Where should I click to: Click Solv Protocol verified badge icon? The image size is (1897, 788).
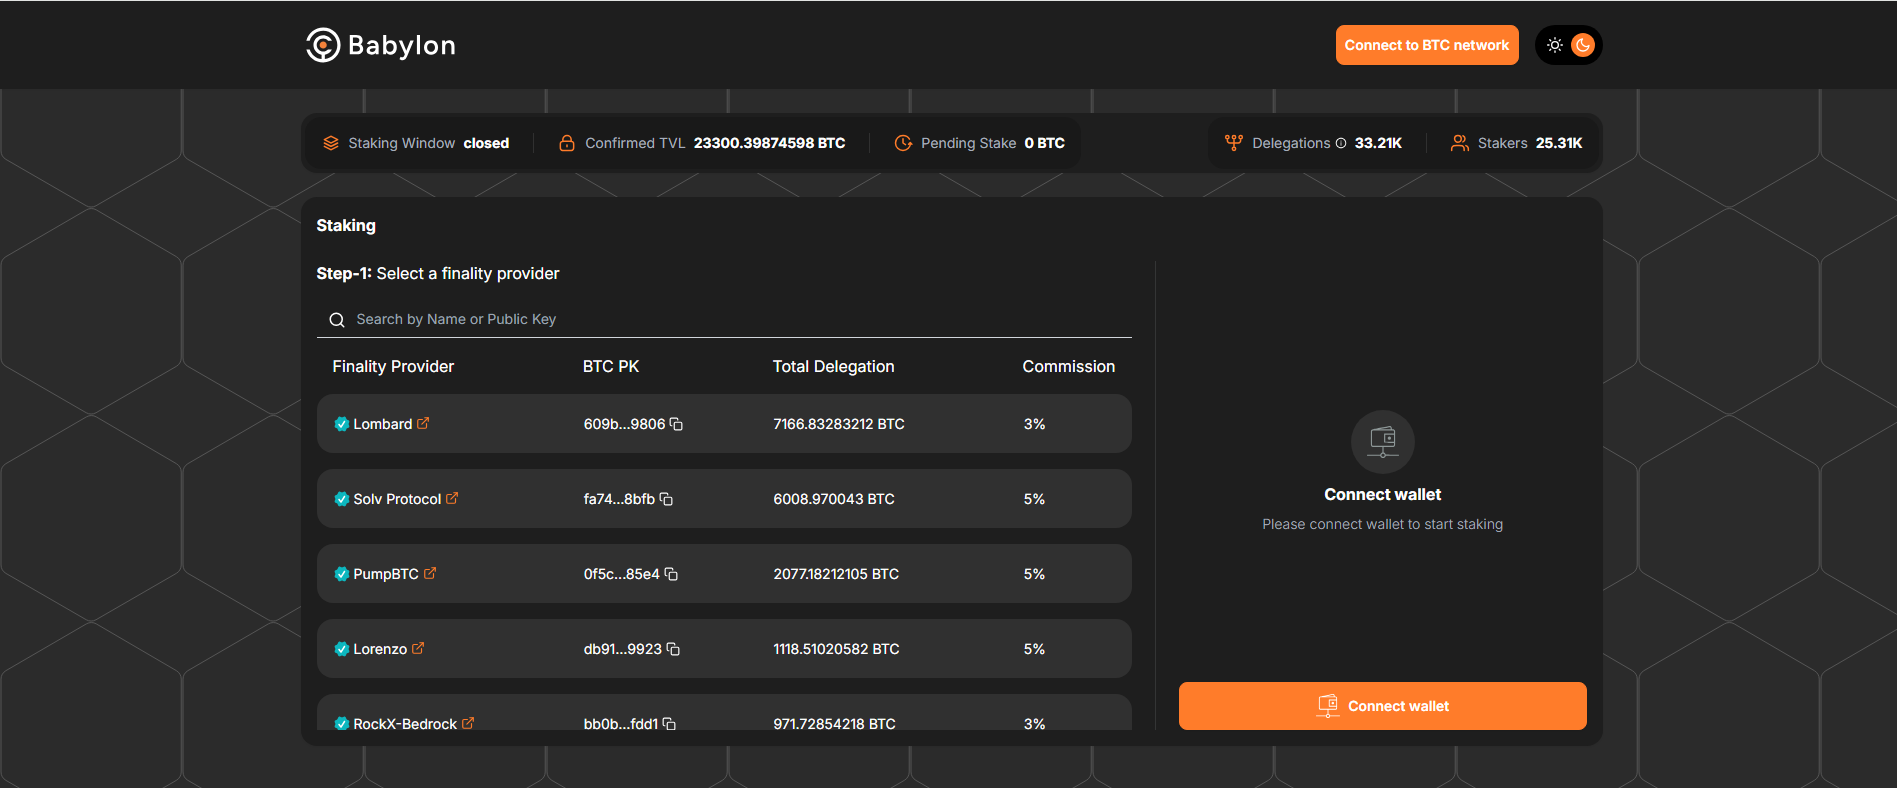pyautogui.click(x=341, y=499)
